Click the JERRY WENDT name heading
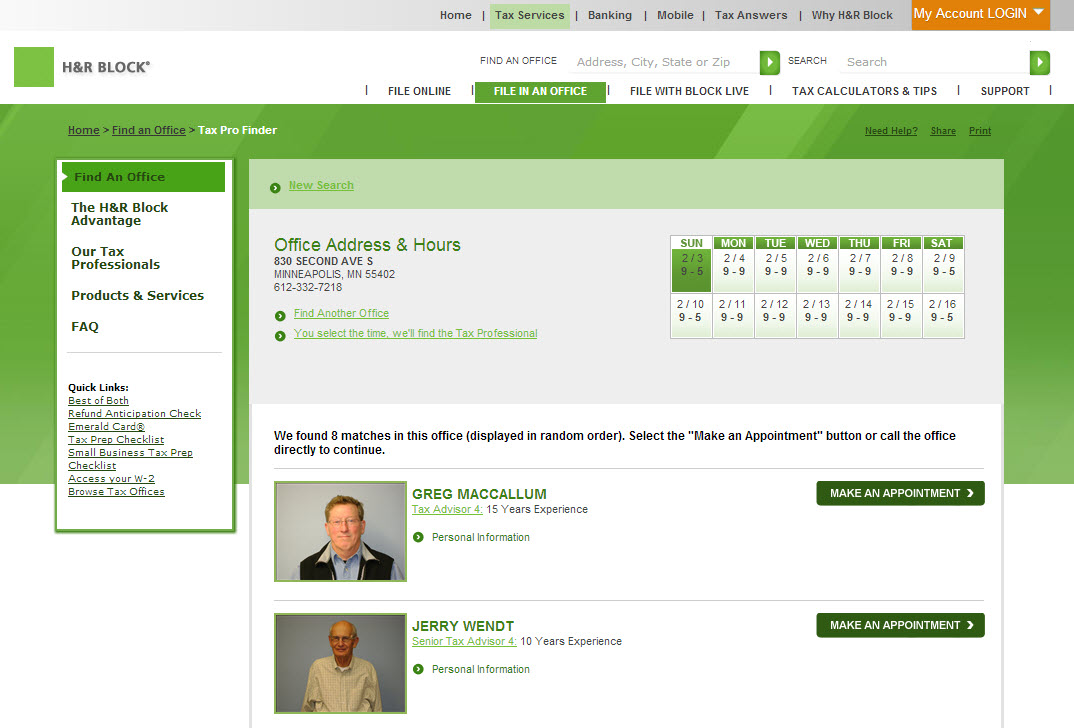1074x728 pixels. pos(462,626)
